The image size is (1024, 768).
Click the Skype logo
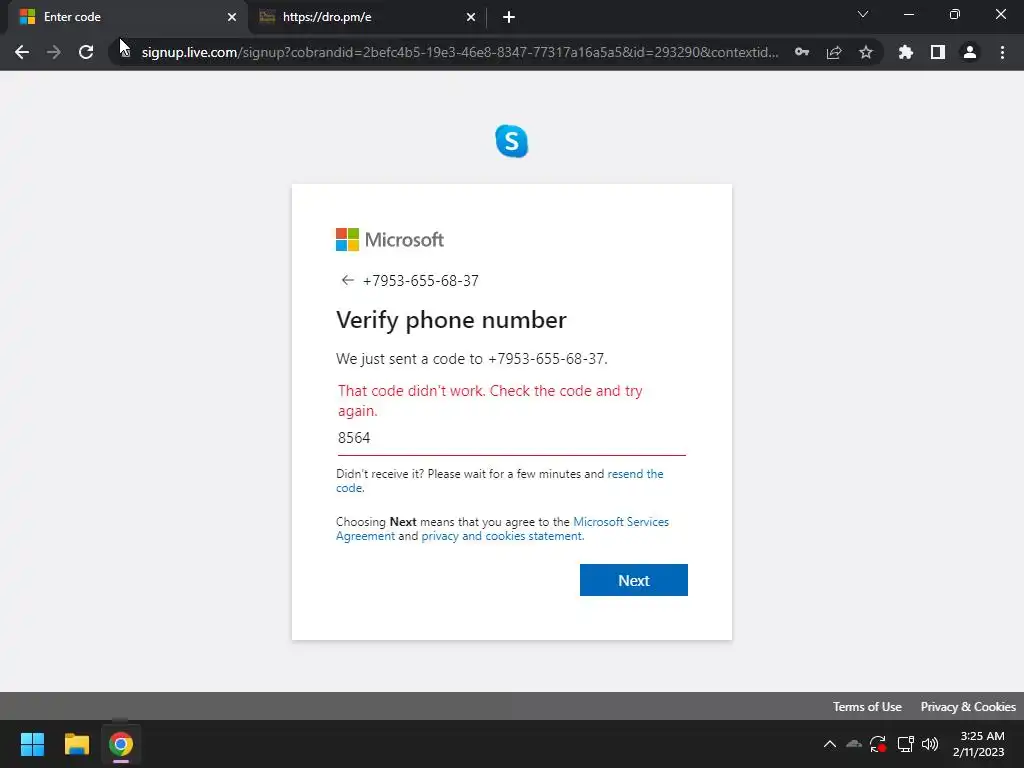click(x=511, y=141)
